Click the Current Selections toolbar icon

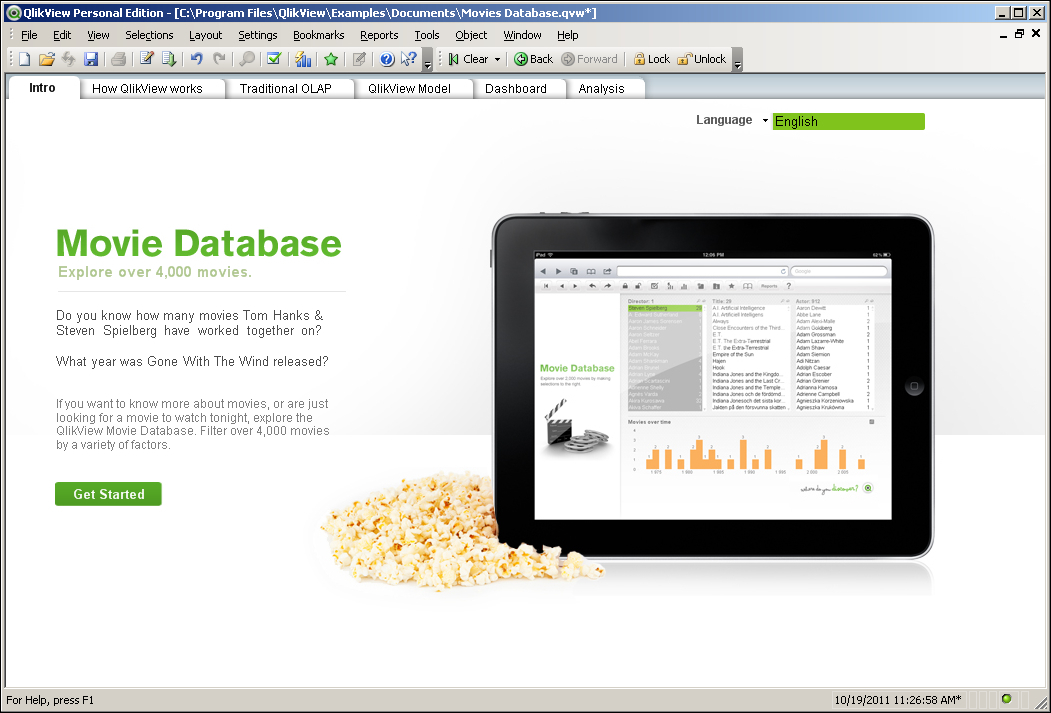[274, 59]
